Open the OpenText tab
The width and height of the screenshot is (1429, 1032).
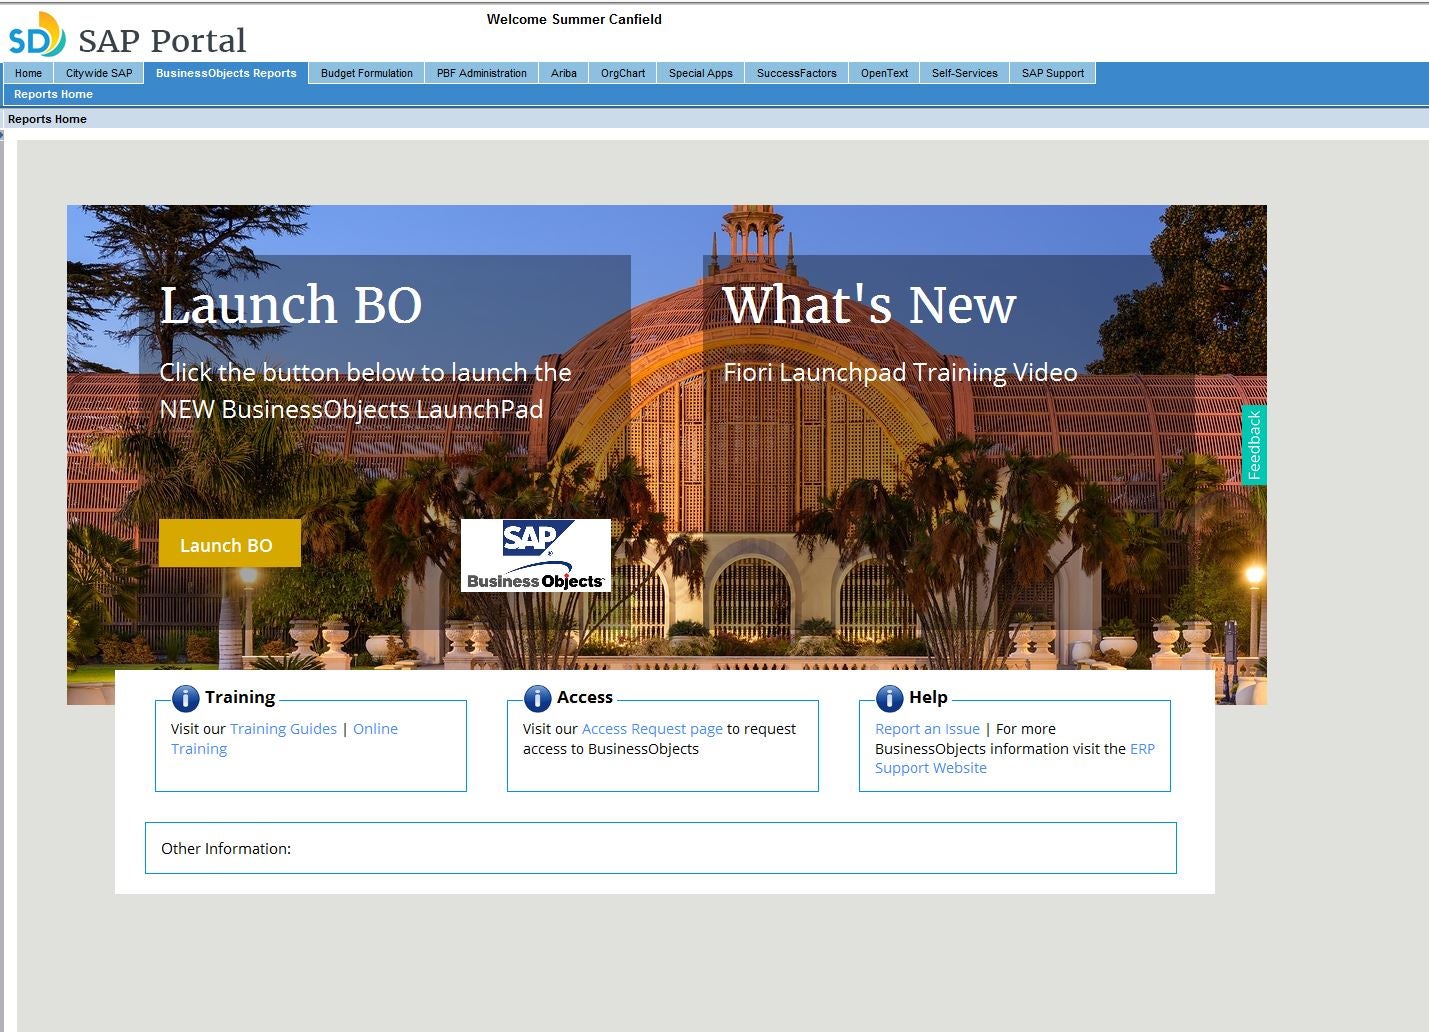(x=885, y=73)
